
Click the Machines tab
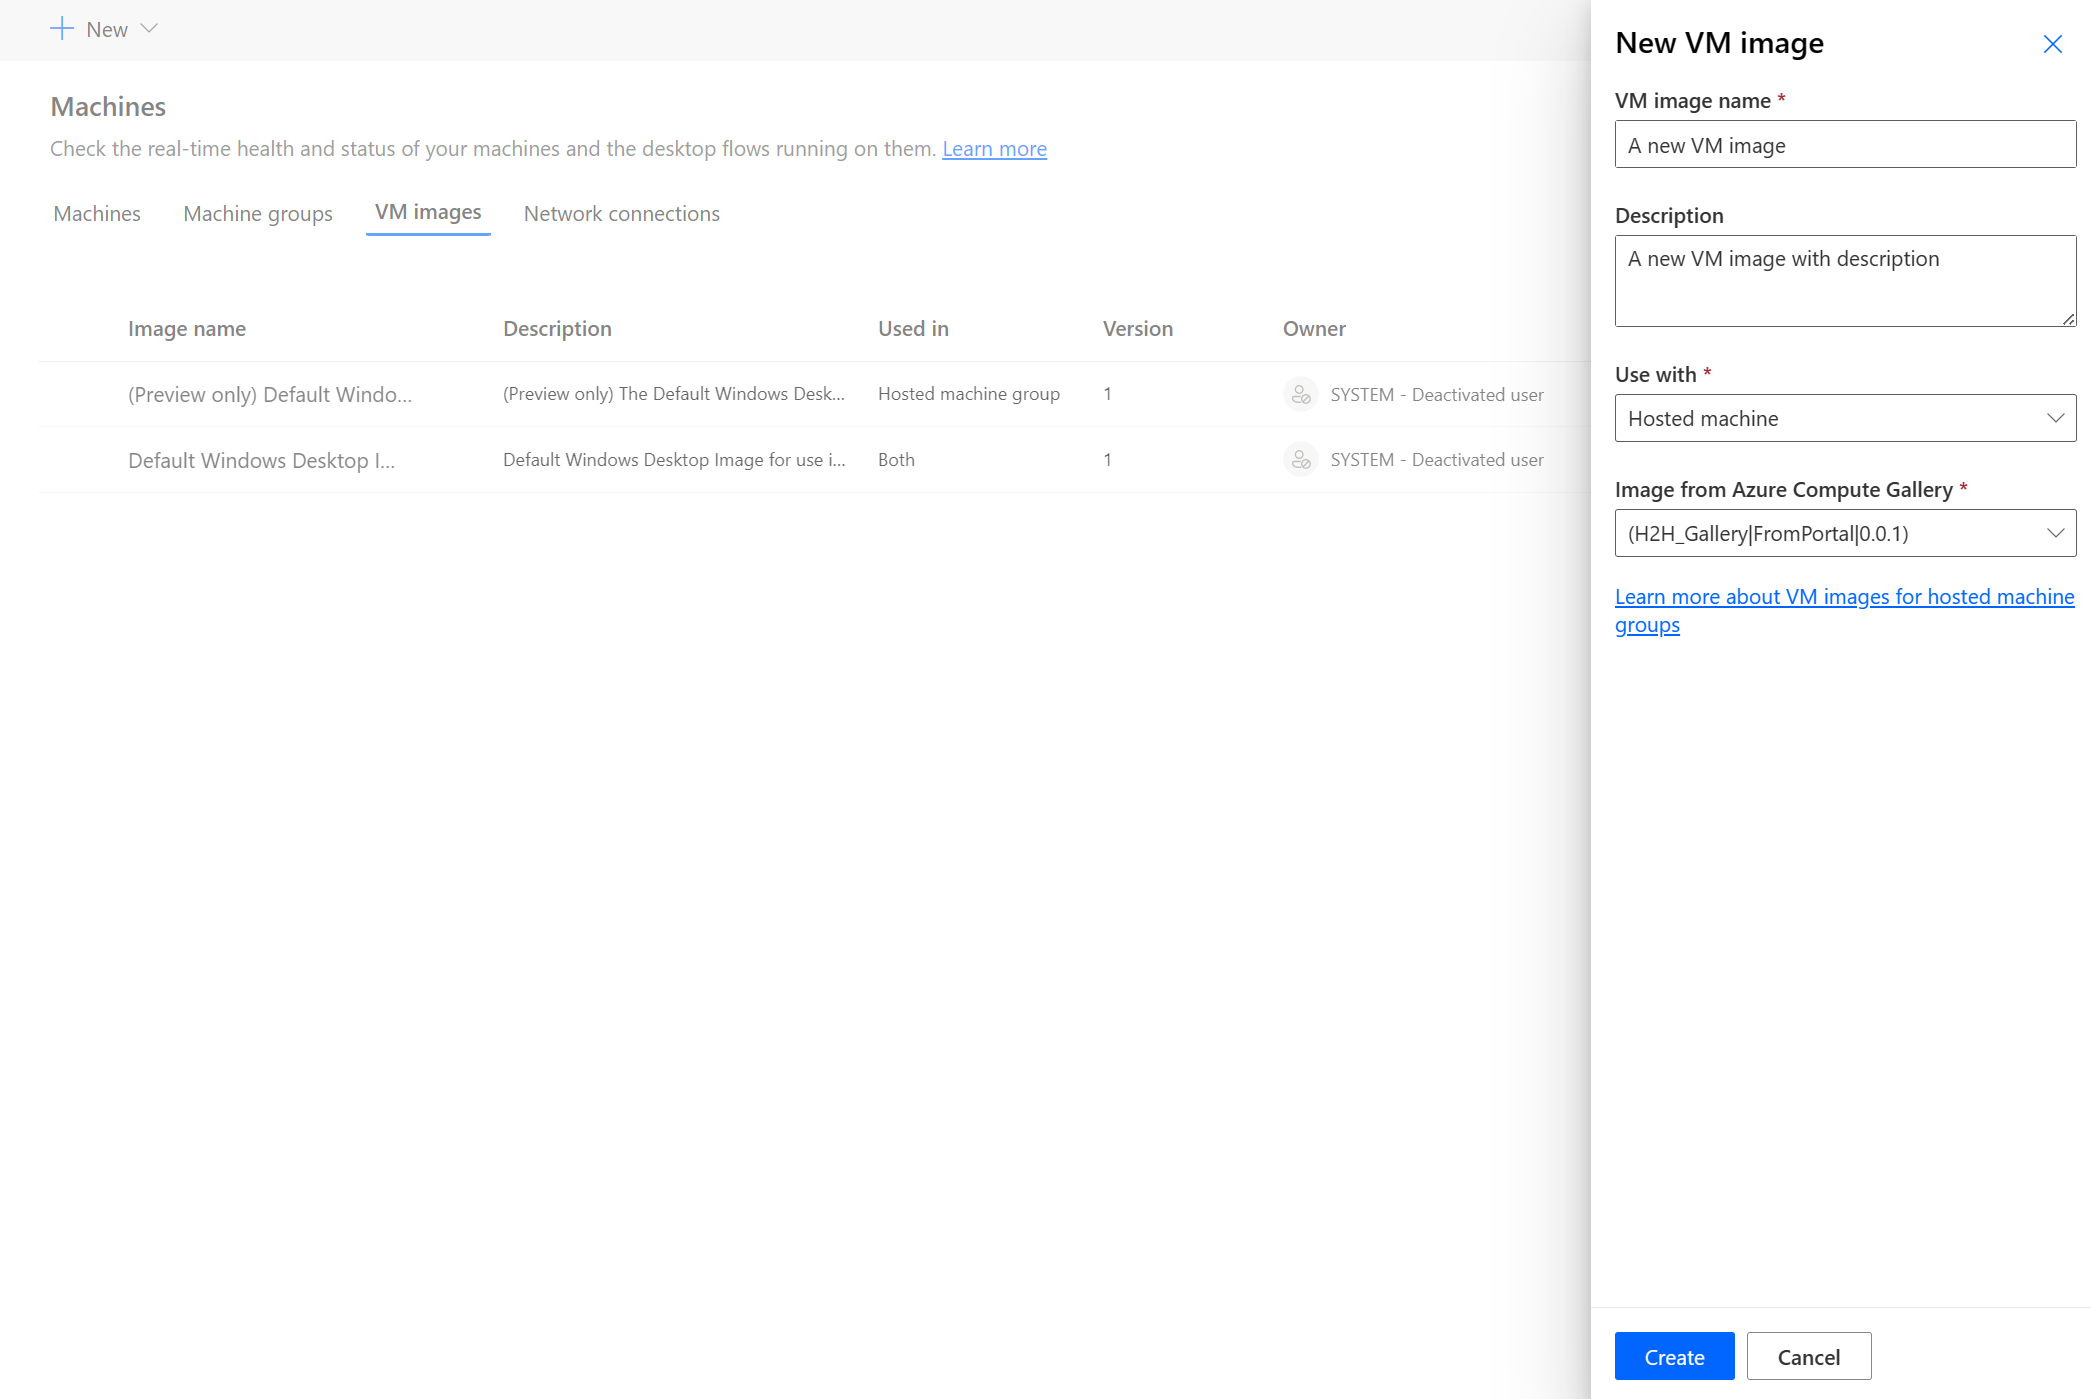point(95,212)
